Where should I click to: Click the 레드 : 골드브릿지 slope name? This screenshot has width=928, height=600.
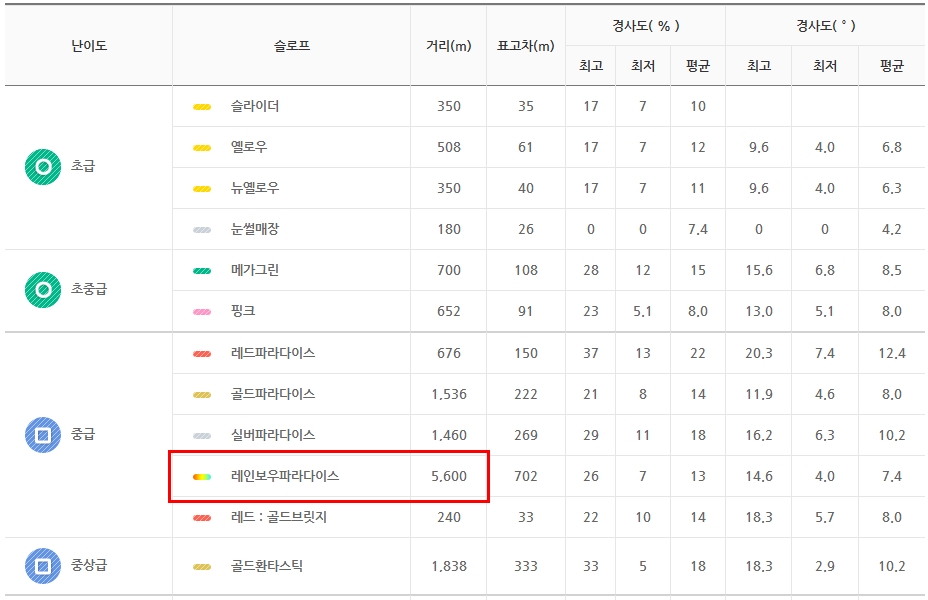point(278,518)
